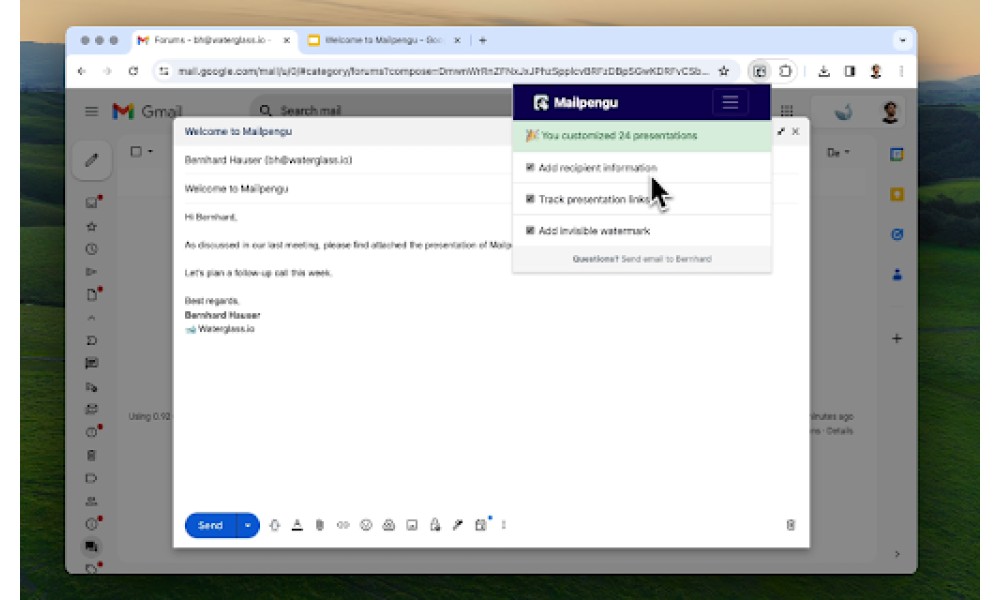Click attach files paperclip icon

[320, 525]
